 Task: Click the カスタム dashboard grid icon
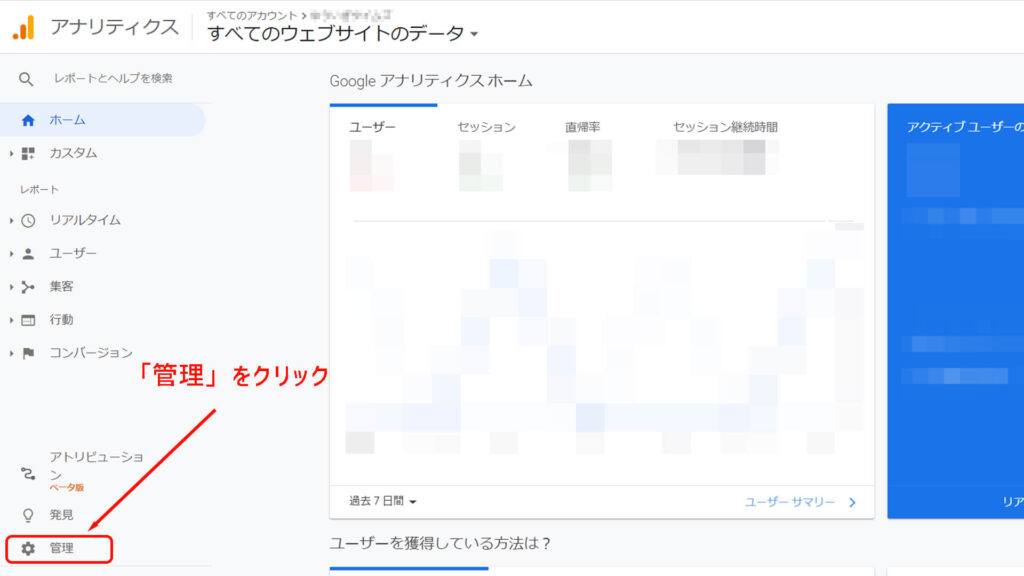[x=27, y=153]
